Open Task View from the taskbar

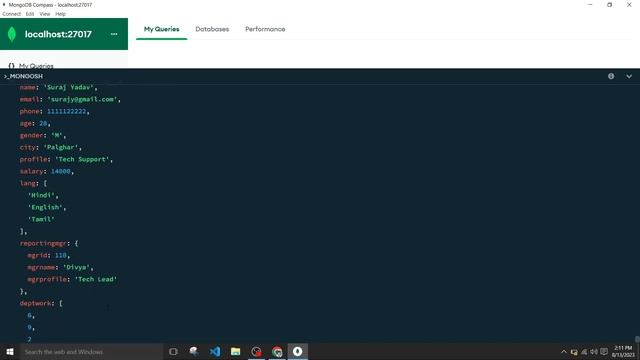pyautogui.click(x=173, y=351)
